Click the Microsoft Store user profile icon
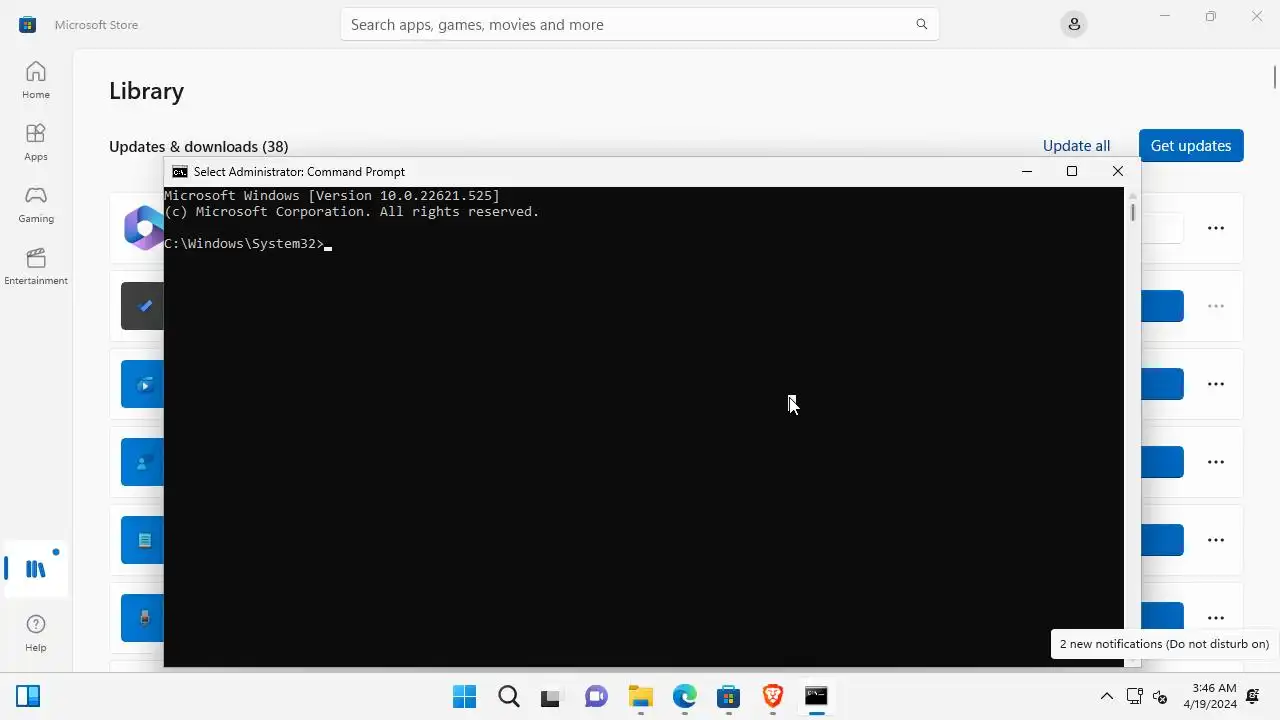Image resolution: width=1280 pixels, height=720 pixels. tap(1074, 24)
